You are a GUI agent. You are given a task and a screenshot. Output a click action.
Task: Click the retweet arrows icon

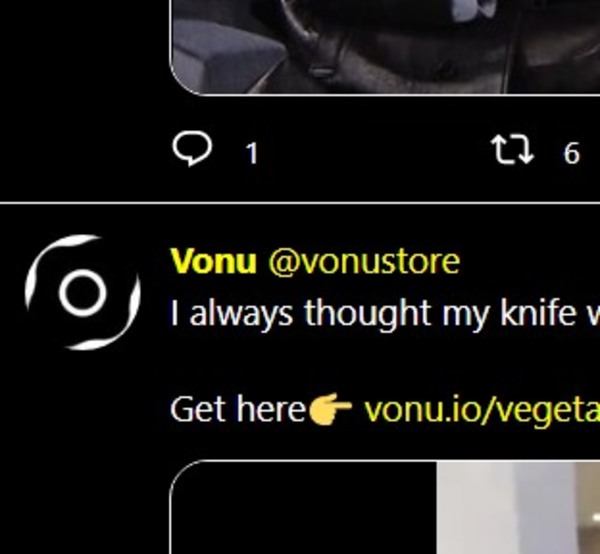512,150
